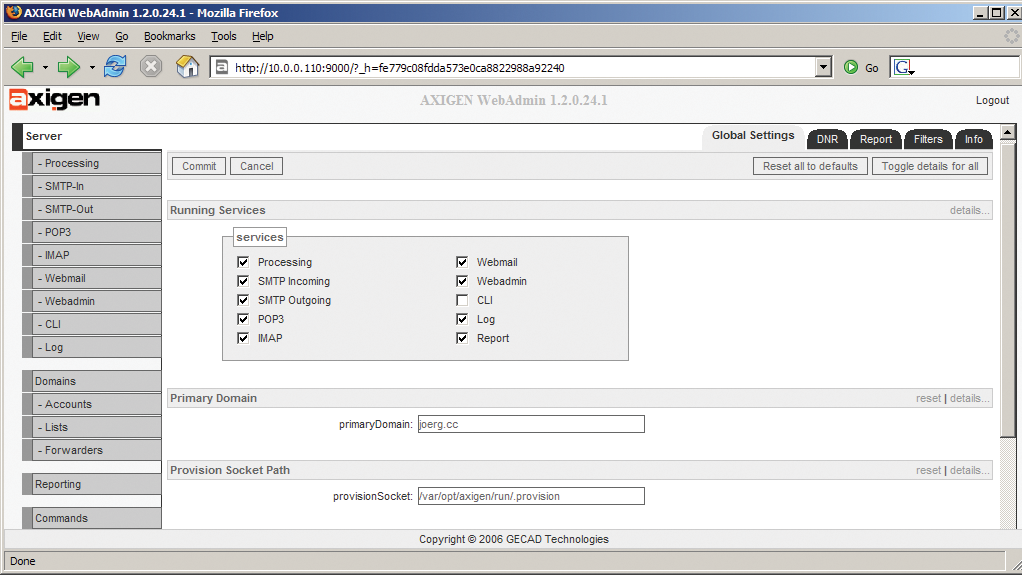Click the green Back arrow
This screenshot has width=1022, height=575.
pyautogui.click(x=23, y=66)
